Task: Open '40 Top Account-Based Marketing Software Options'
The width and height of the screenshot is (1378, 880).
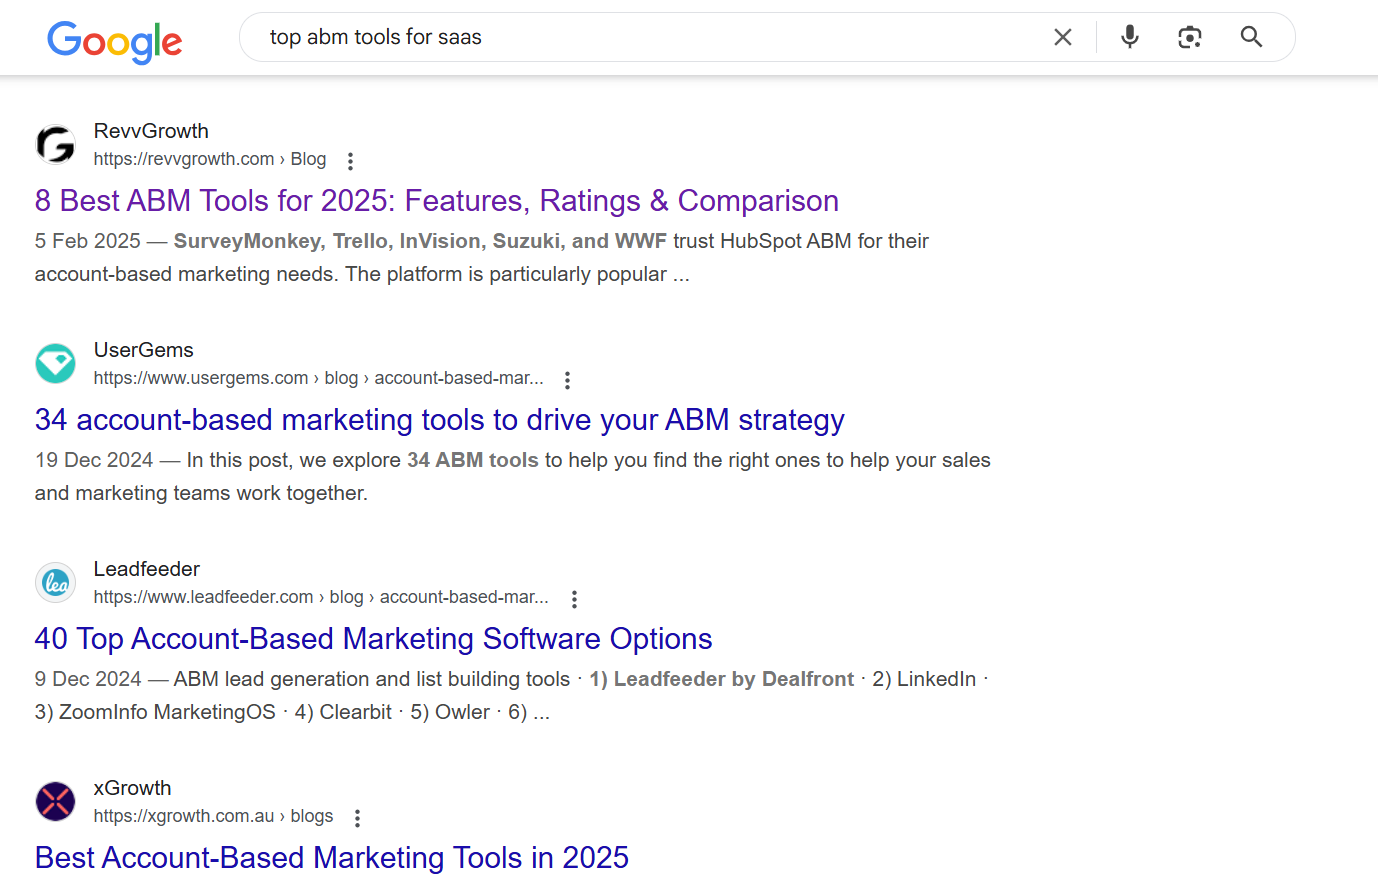Action: tap(374, 639)
